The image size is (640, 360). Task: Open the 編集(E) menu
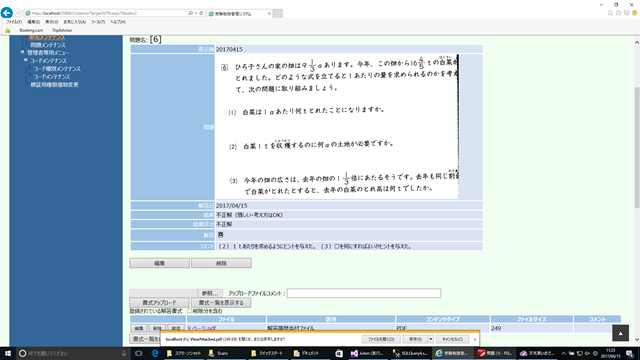[x=33, y=22]
